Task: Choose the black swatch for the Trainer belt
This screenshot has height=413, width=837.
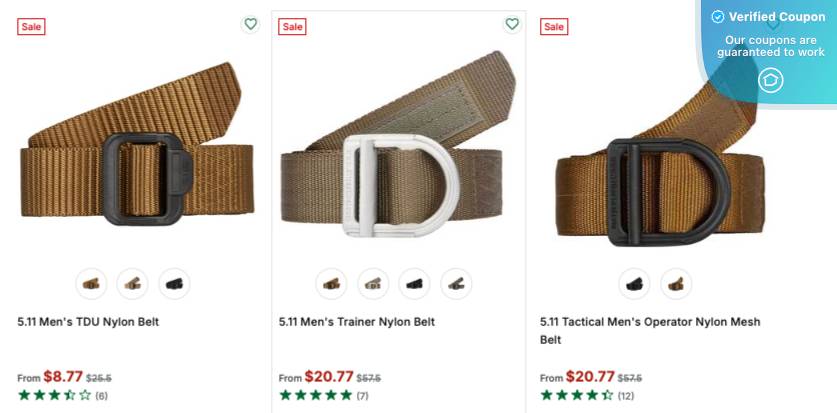Action: tap(415, 284)
